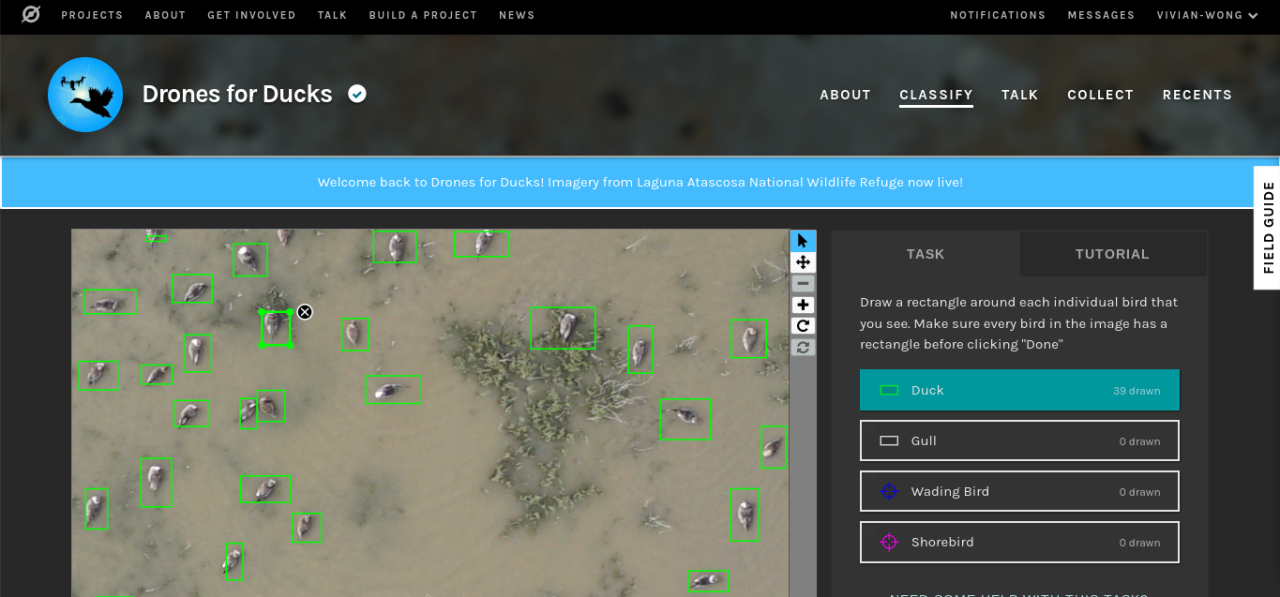Open Get Involved link
The width and height of the screenshot is (1280, 597).
(x=251, y=15)
